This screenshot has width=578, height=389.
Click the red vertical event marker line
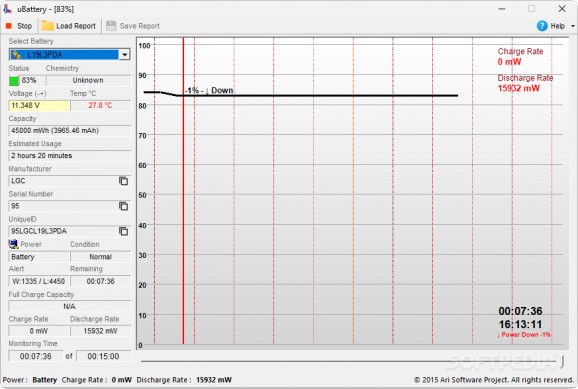point(183,191)
